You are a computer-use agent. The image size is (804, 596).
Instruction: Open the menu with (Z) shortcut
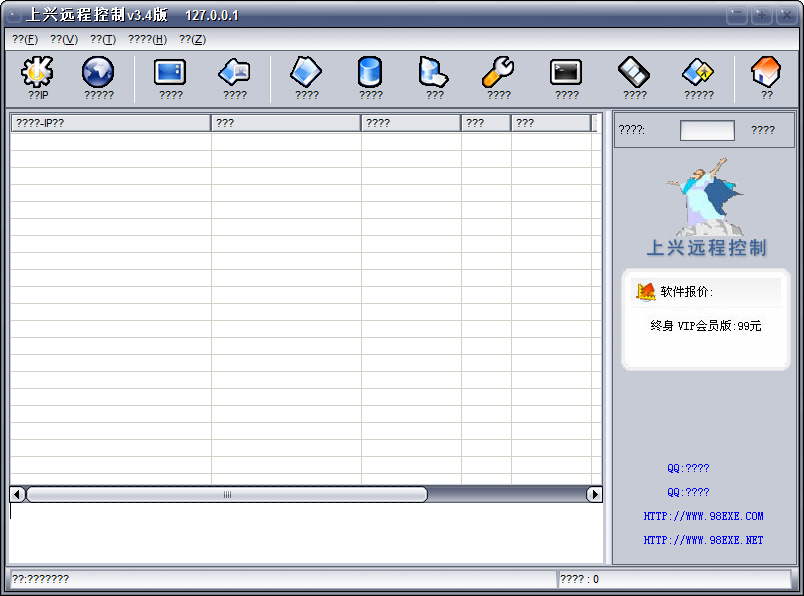(192, 39)
